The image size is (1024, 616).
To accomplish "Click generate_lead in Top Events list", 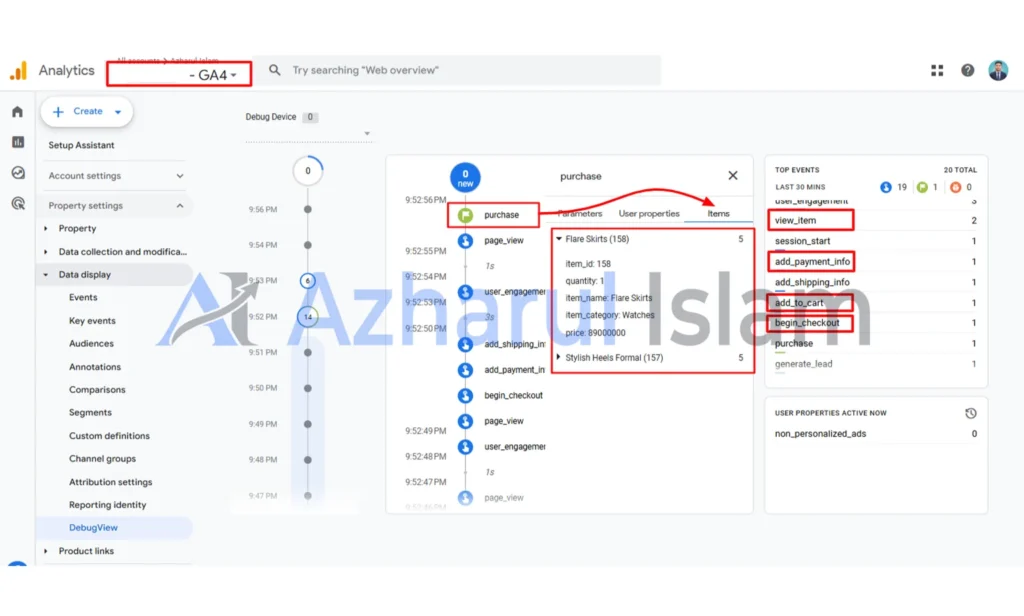I will [803, 364].
